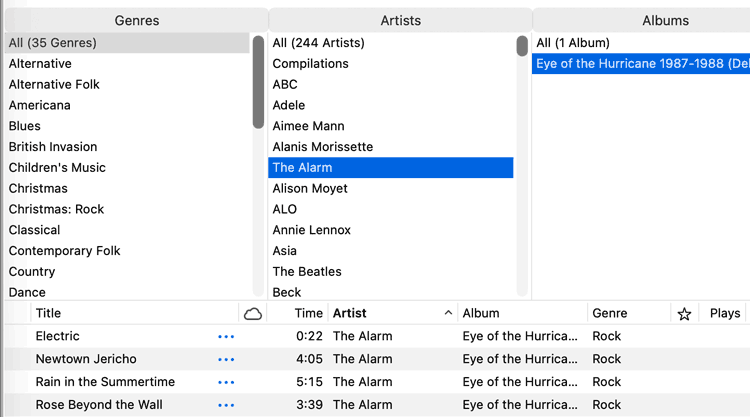Click the Artists browser column header

(401, 21)
